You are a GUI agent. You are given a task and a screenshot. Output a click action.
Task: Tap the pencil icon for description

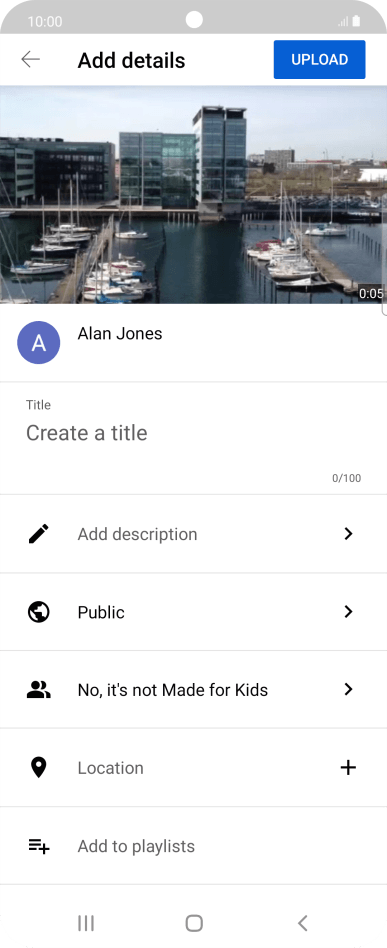tap(39, 534)
